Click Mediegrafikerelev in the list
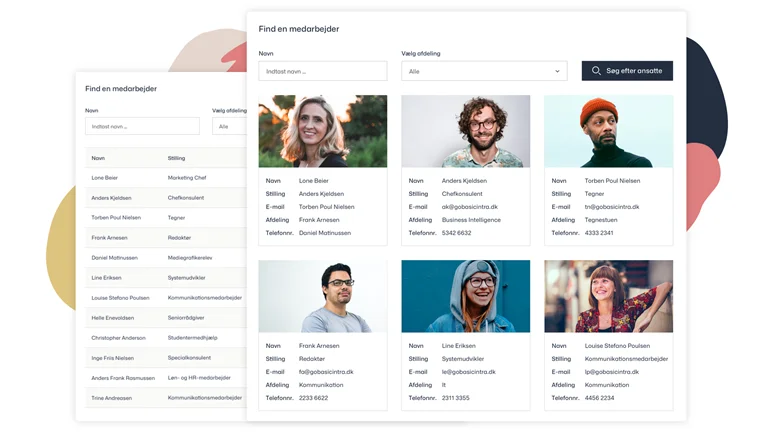The image size is (768, 432). [190, 258]
